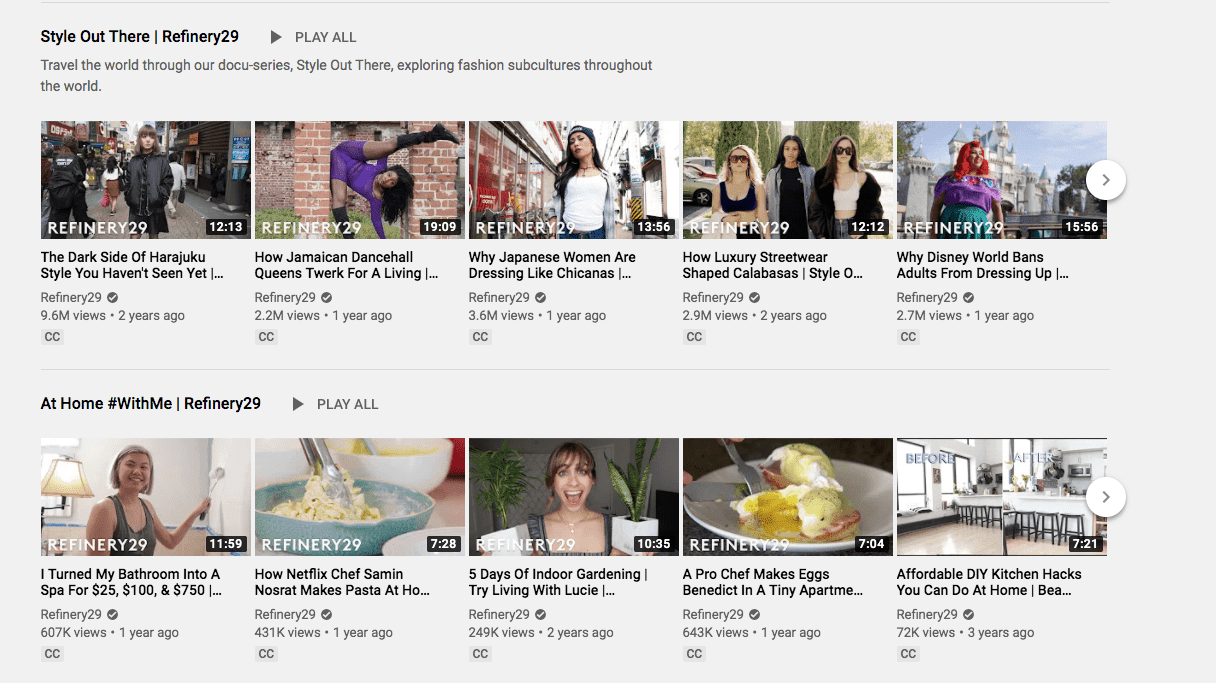
Task: Click title 'How Luxury Streetwear Shaped Calabasas'
Action: tap(773, 265)
